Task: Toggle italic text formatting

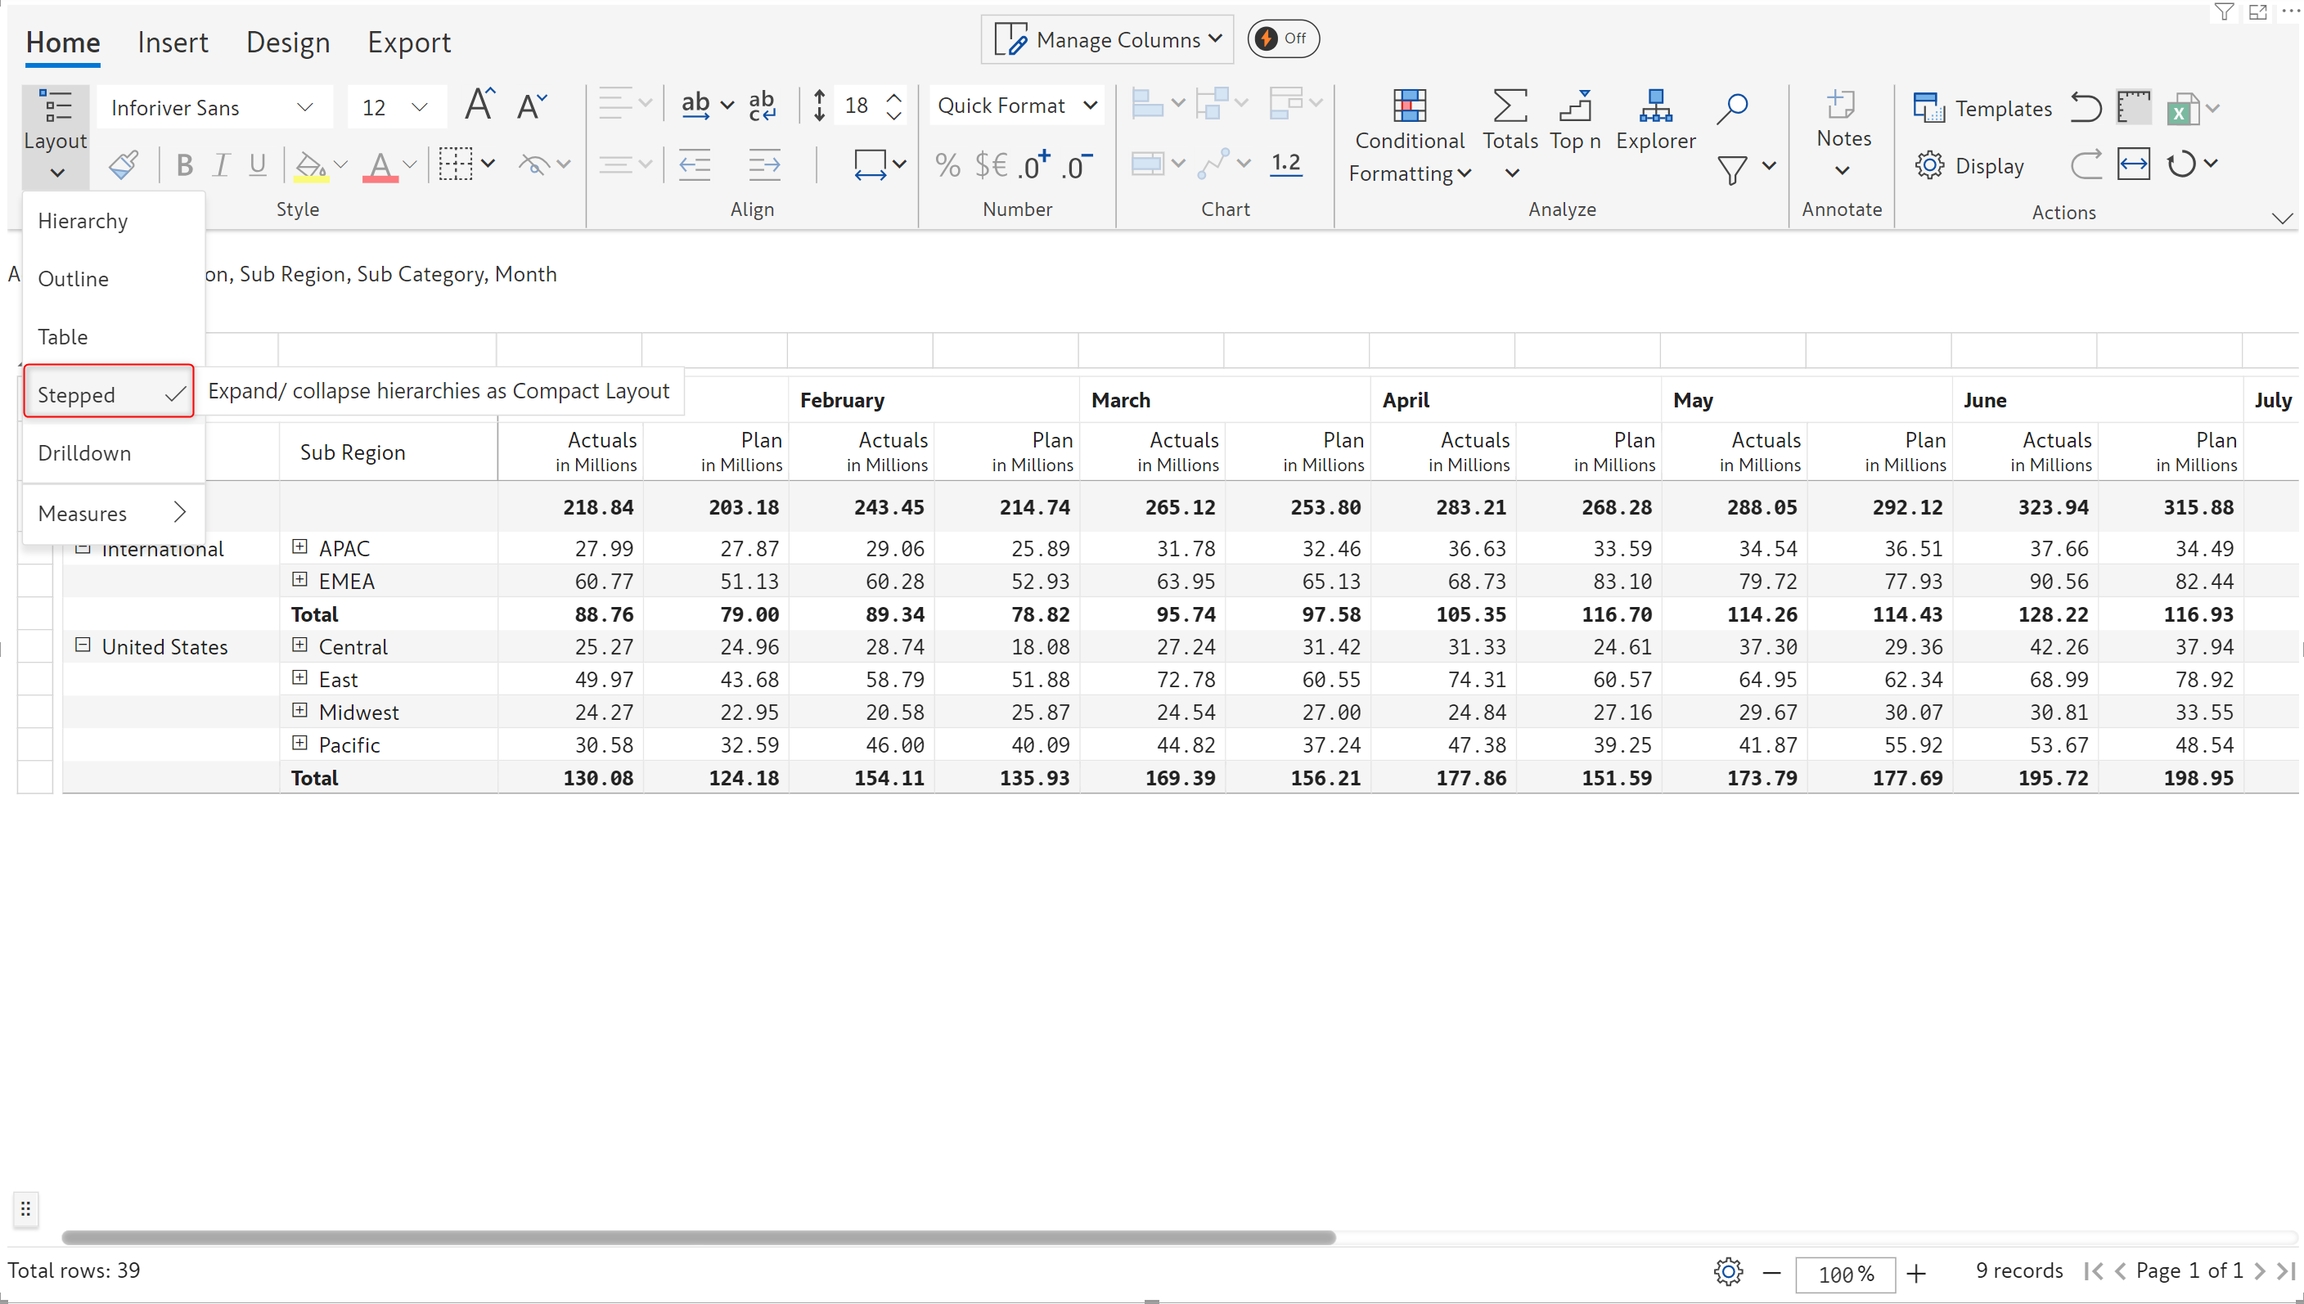Action: point(221,165)
